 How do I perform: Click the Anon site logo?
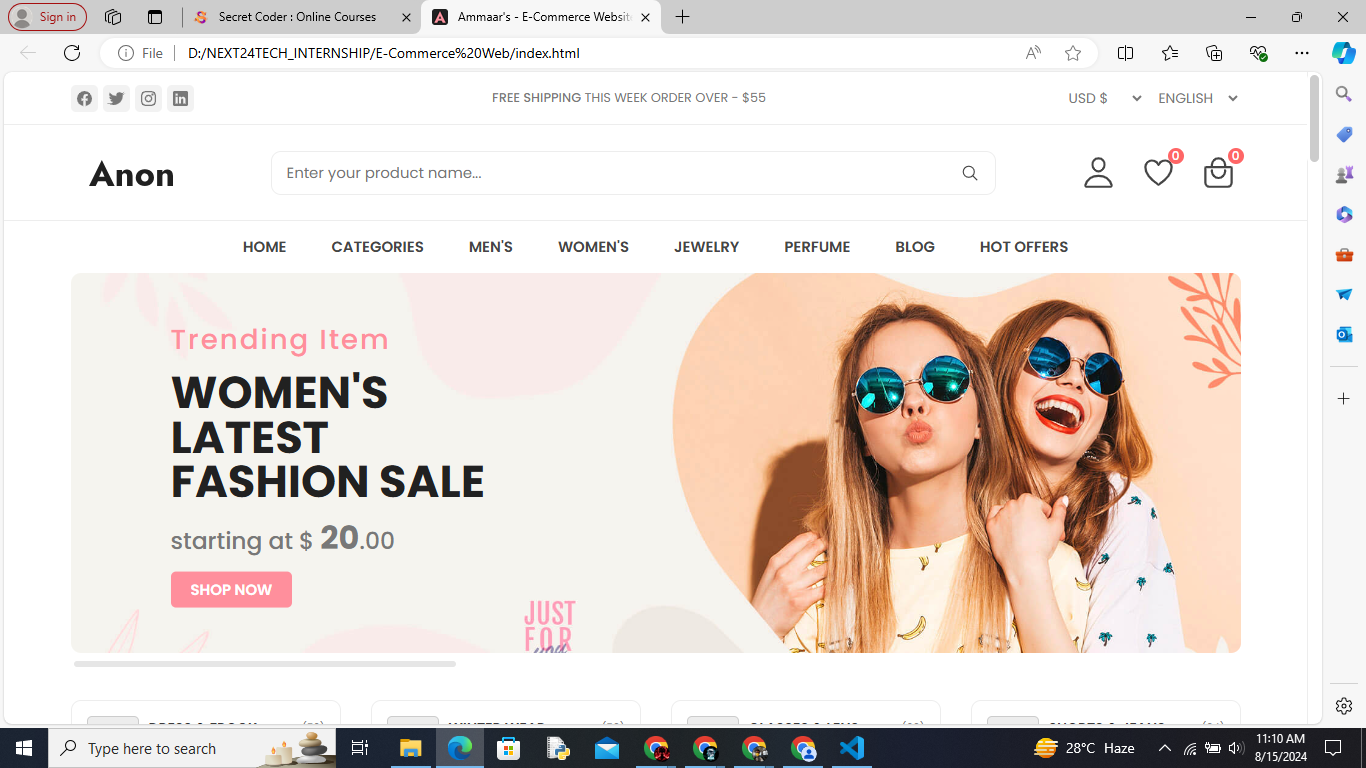[132, 174]
